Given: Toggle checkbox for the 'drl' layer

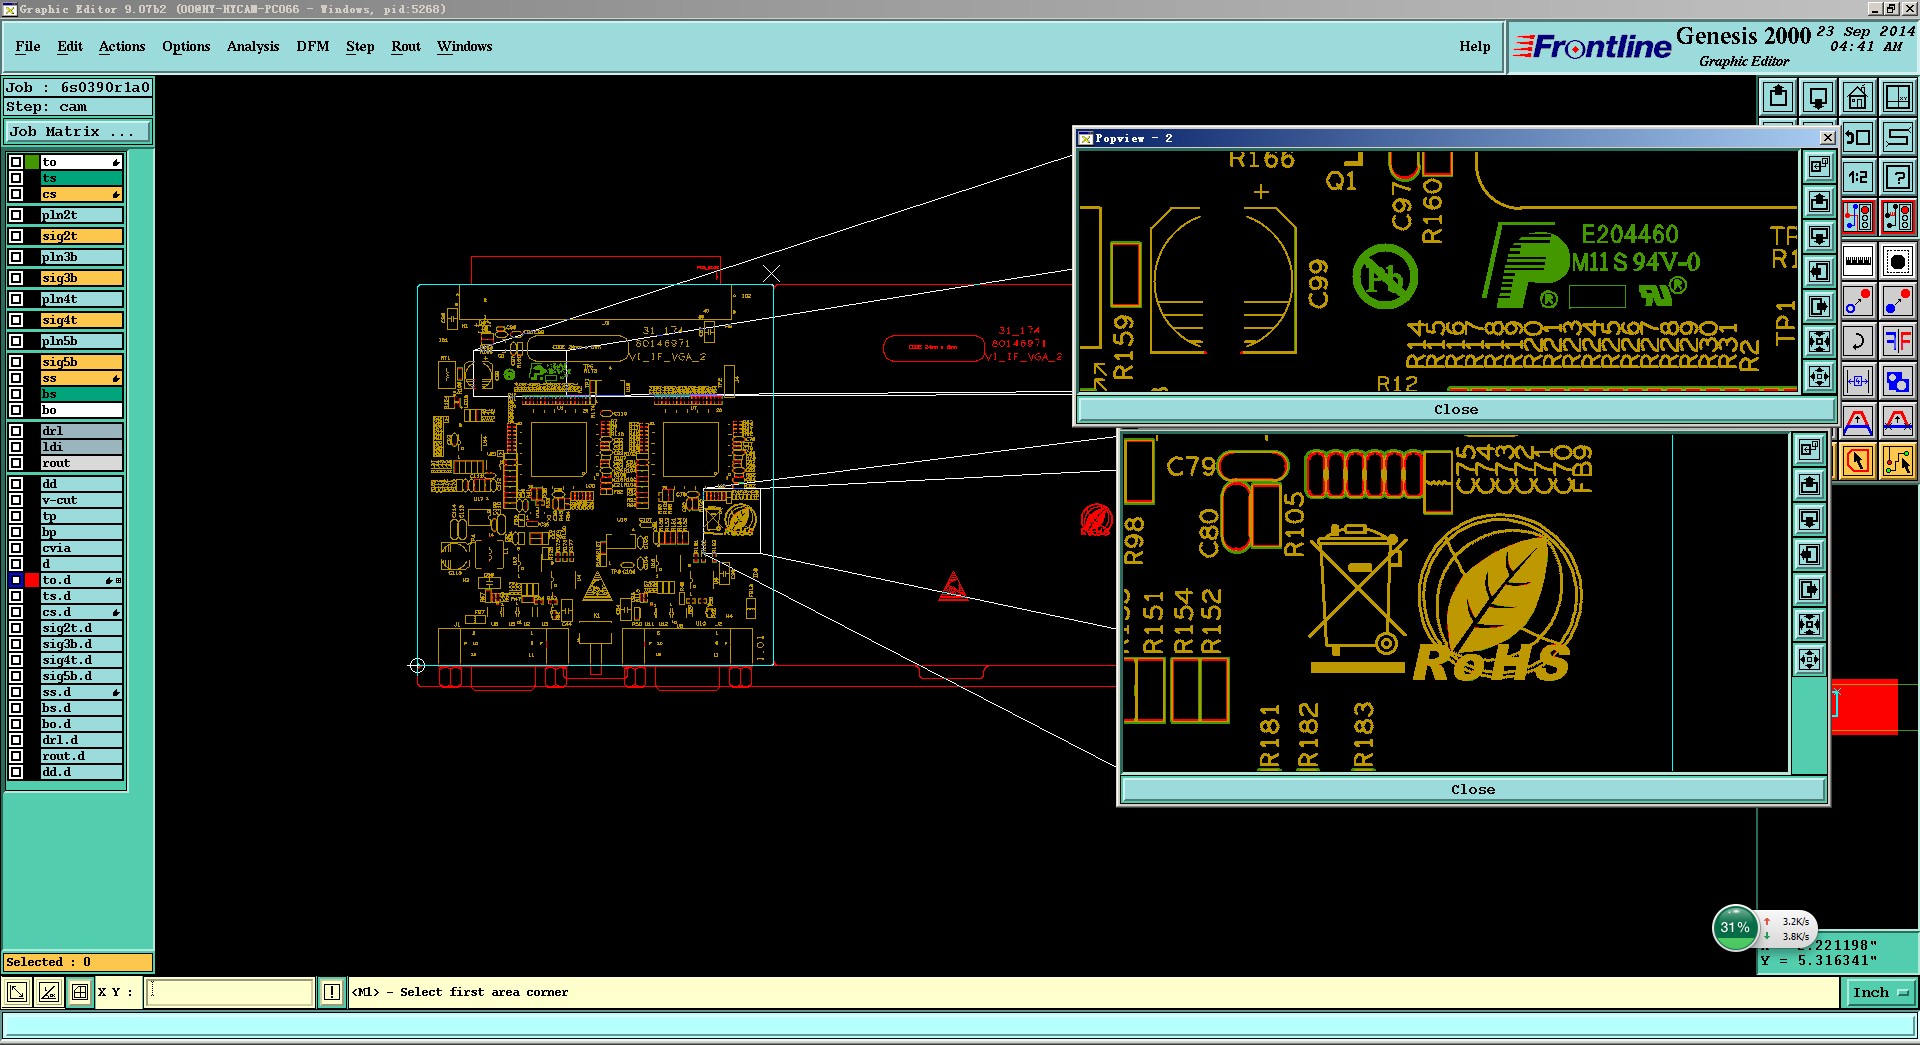Looking at the screenshot, I should click(16, 431).
